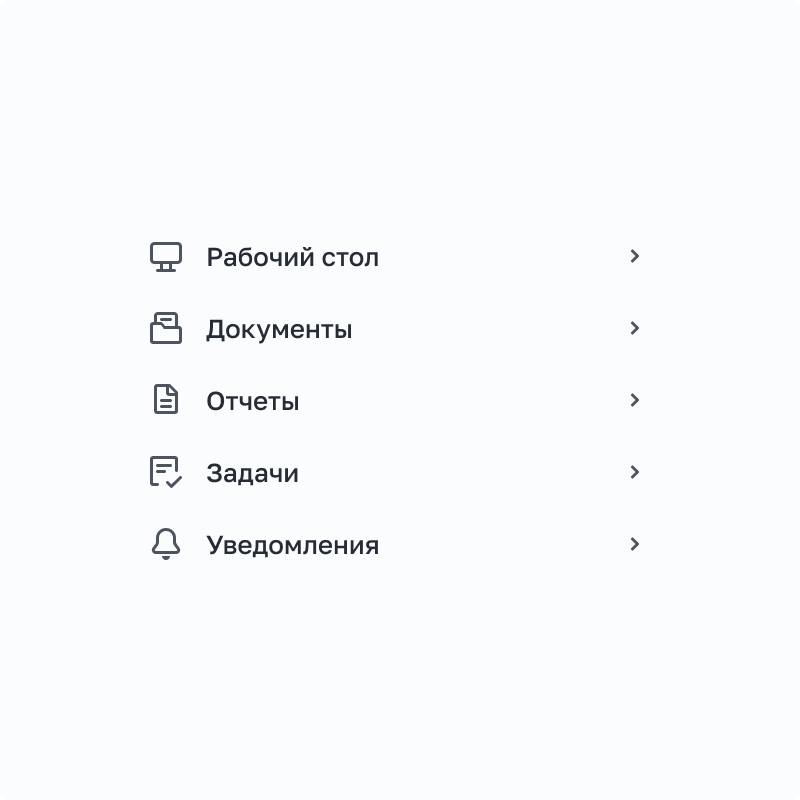Select the Отчеты text label
The height and width of the screenshot is (800, 800).
(x=252, y=401)
